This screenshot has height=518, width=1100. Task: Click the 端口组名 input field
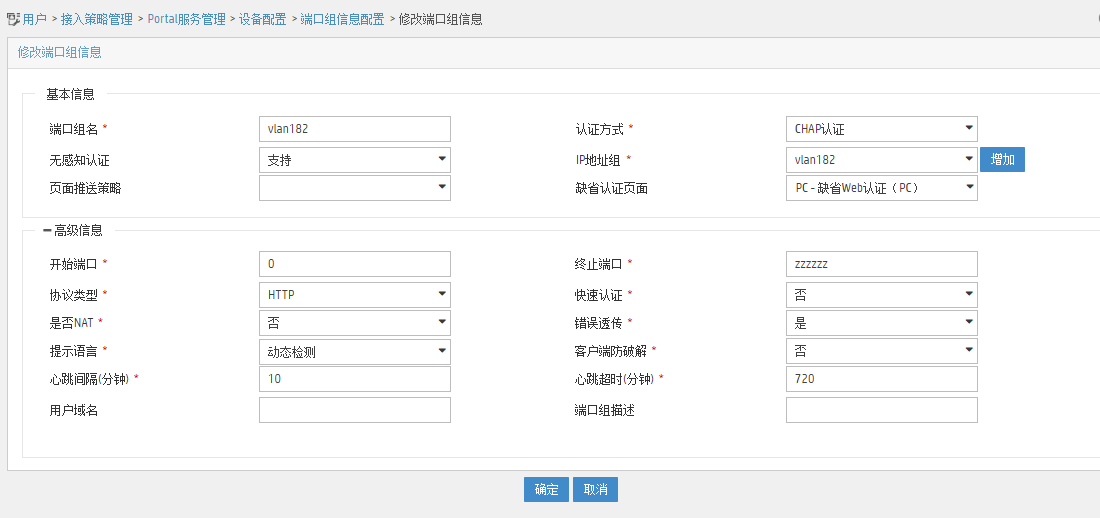(x=354, y=129)
